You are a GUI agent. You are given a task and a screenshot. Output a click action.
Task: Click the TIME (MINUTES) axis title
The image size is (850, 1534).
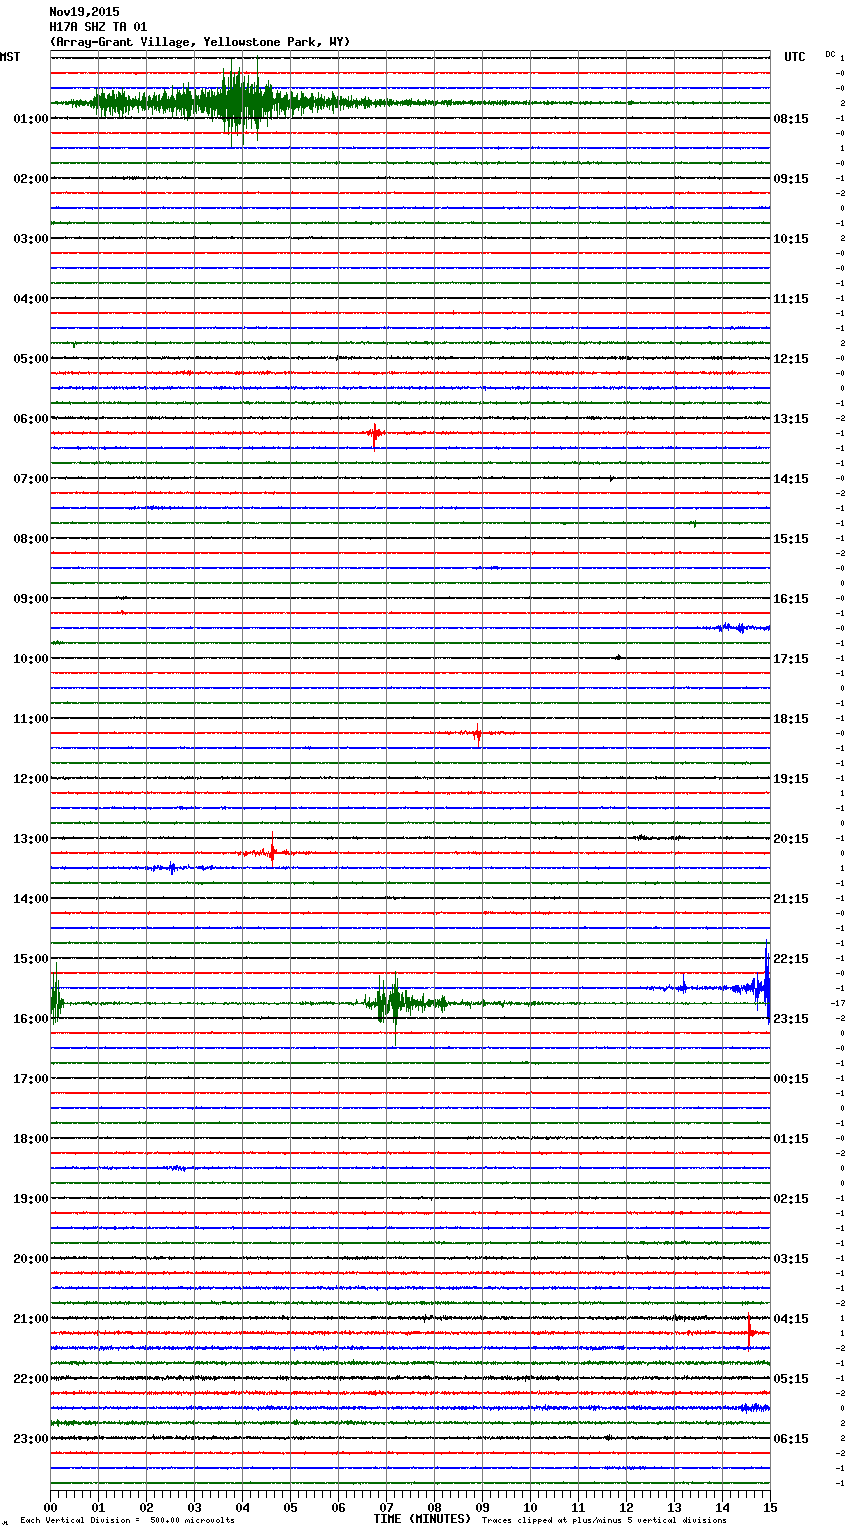click(x=422, y=1519)
